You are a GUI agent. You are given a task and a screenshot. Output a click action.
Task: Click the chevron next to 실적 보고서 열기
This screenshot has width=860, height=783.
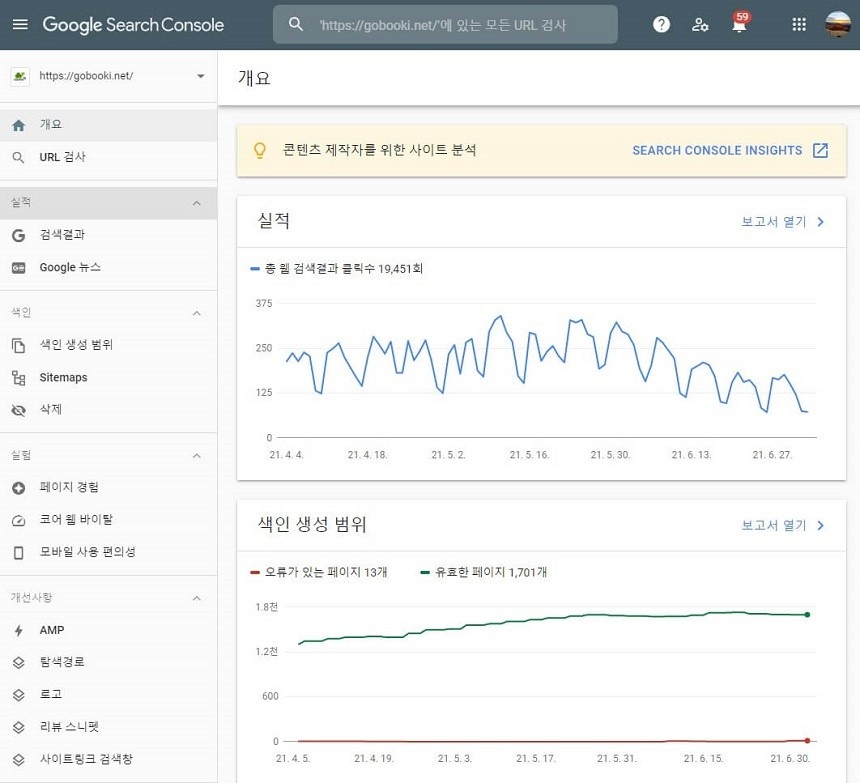tap(821, 222)
